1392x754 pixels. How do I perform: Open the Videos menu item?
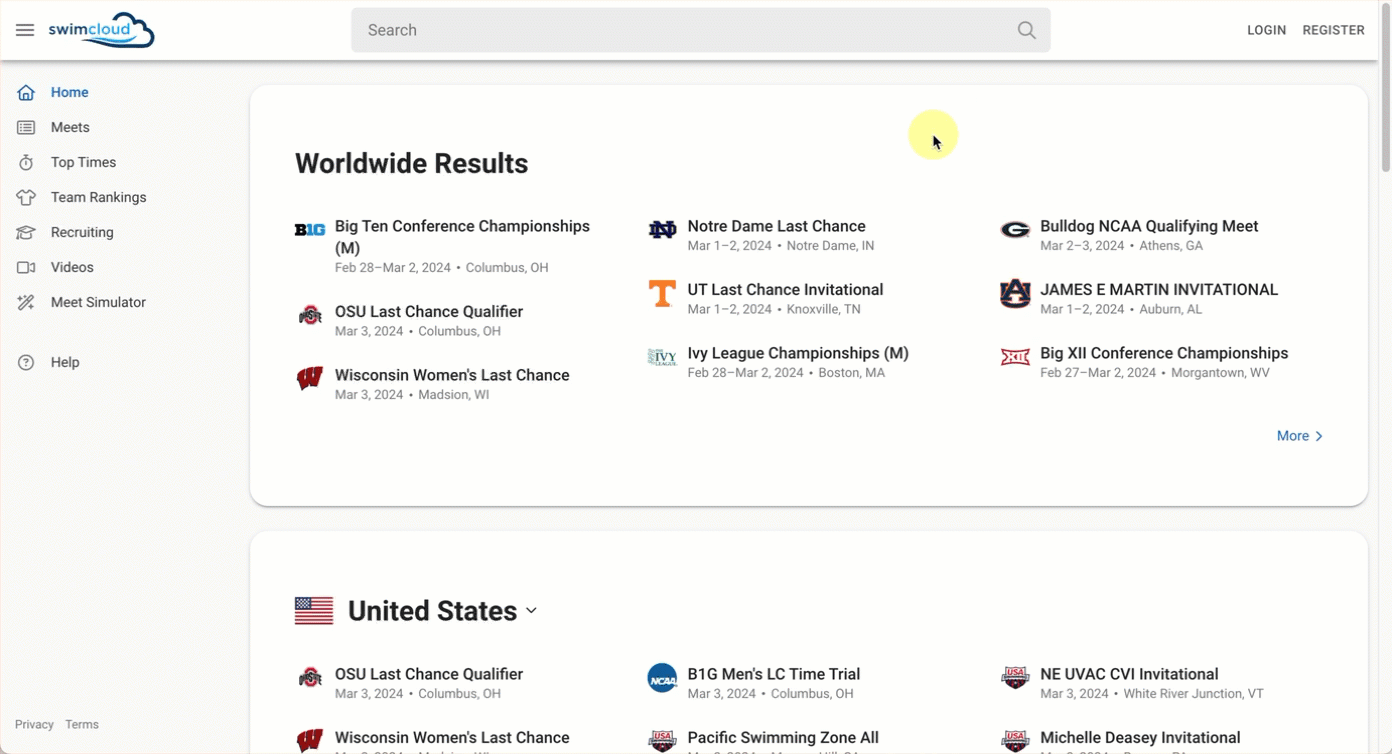click(72, 267)
